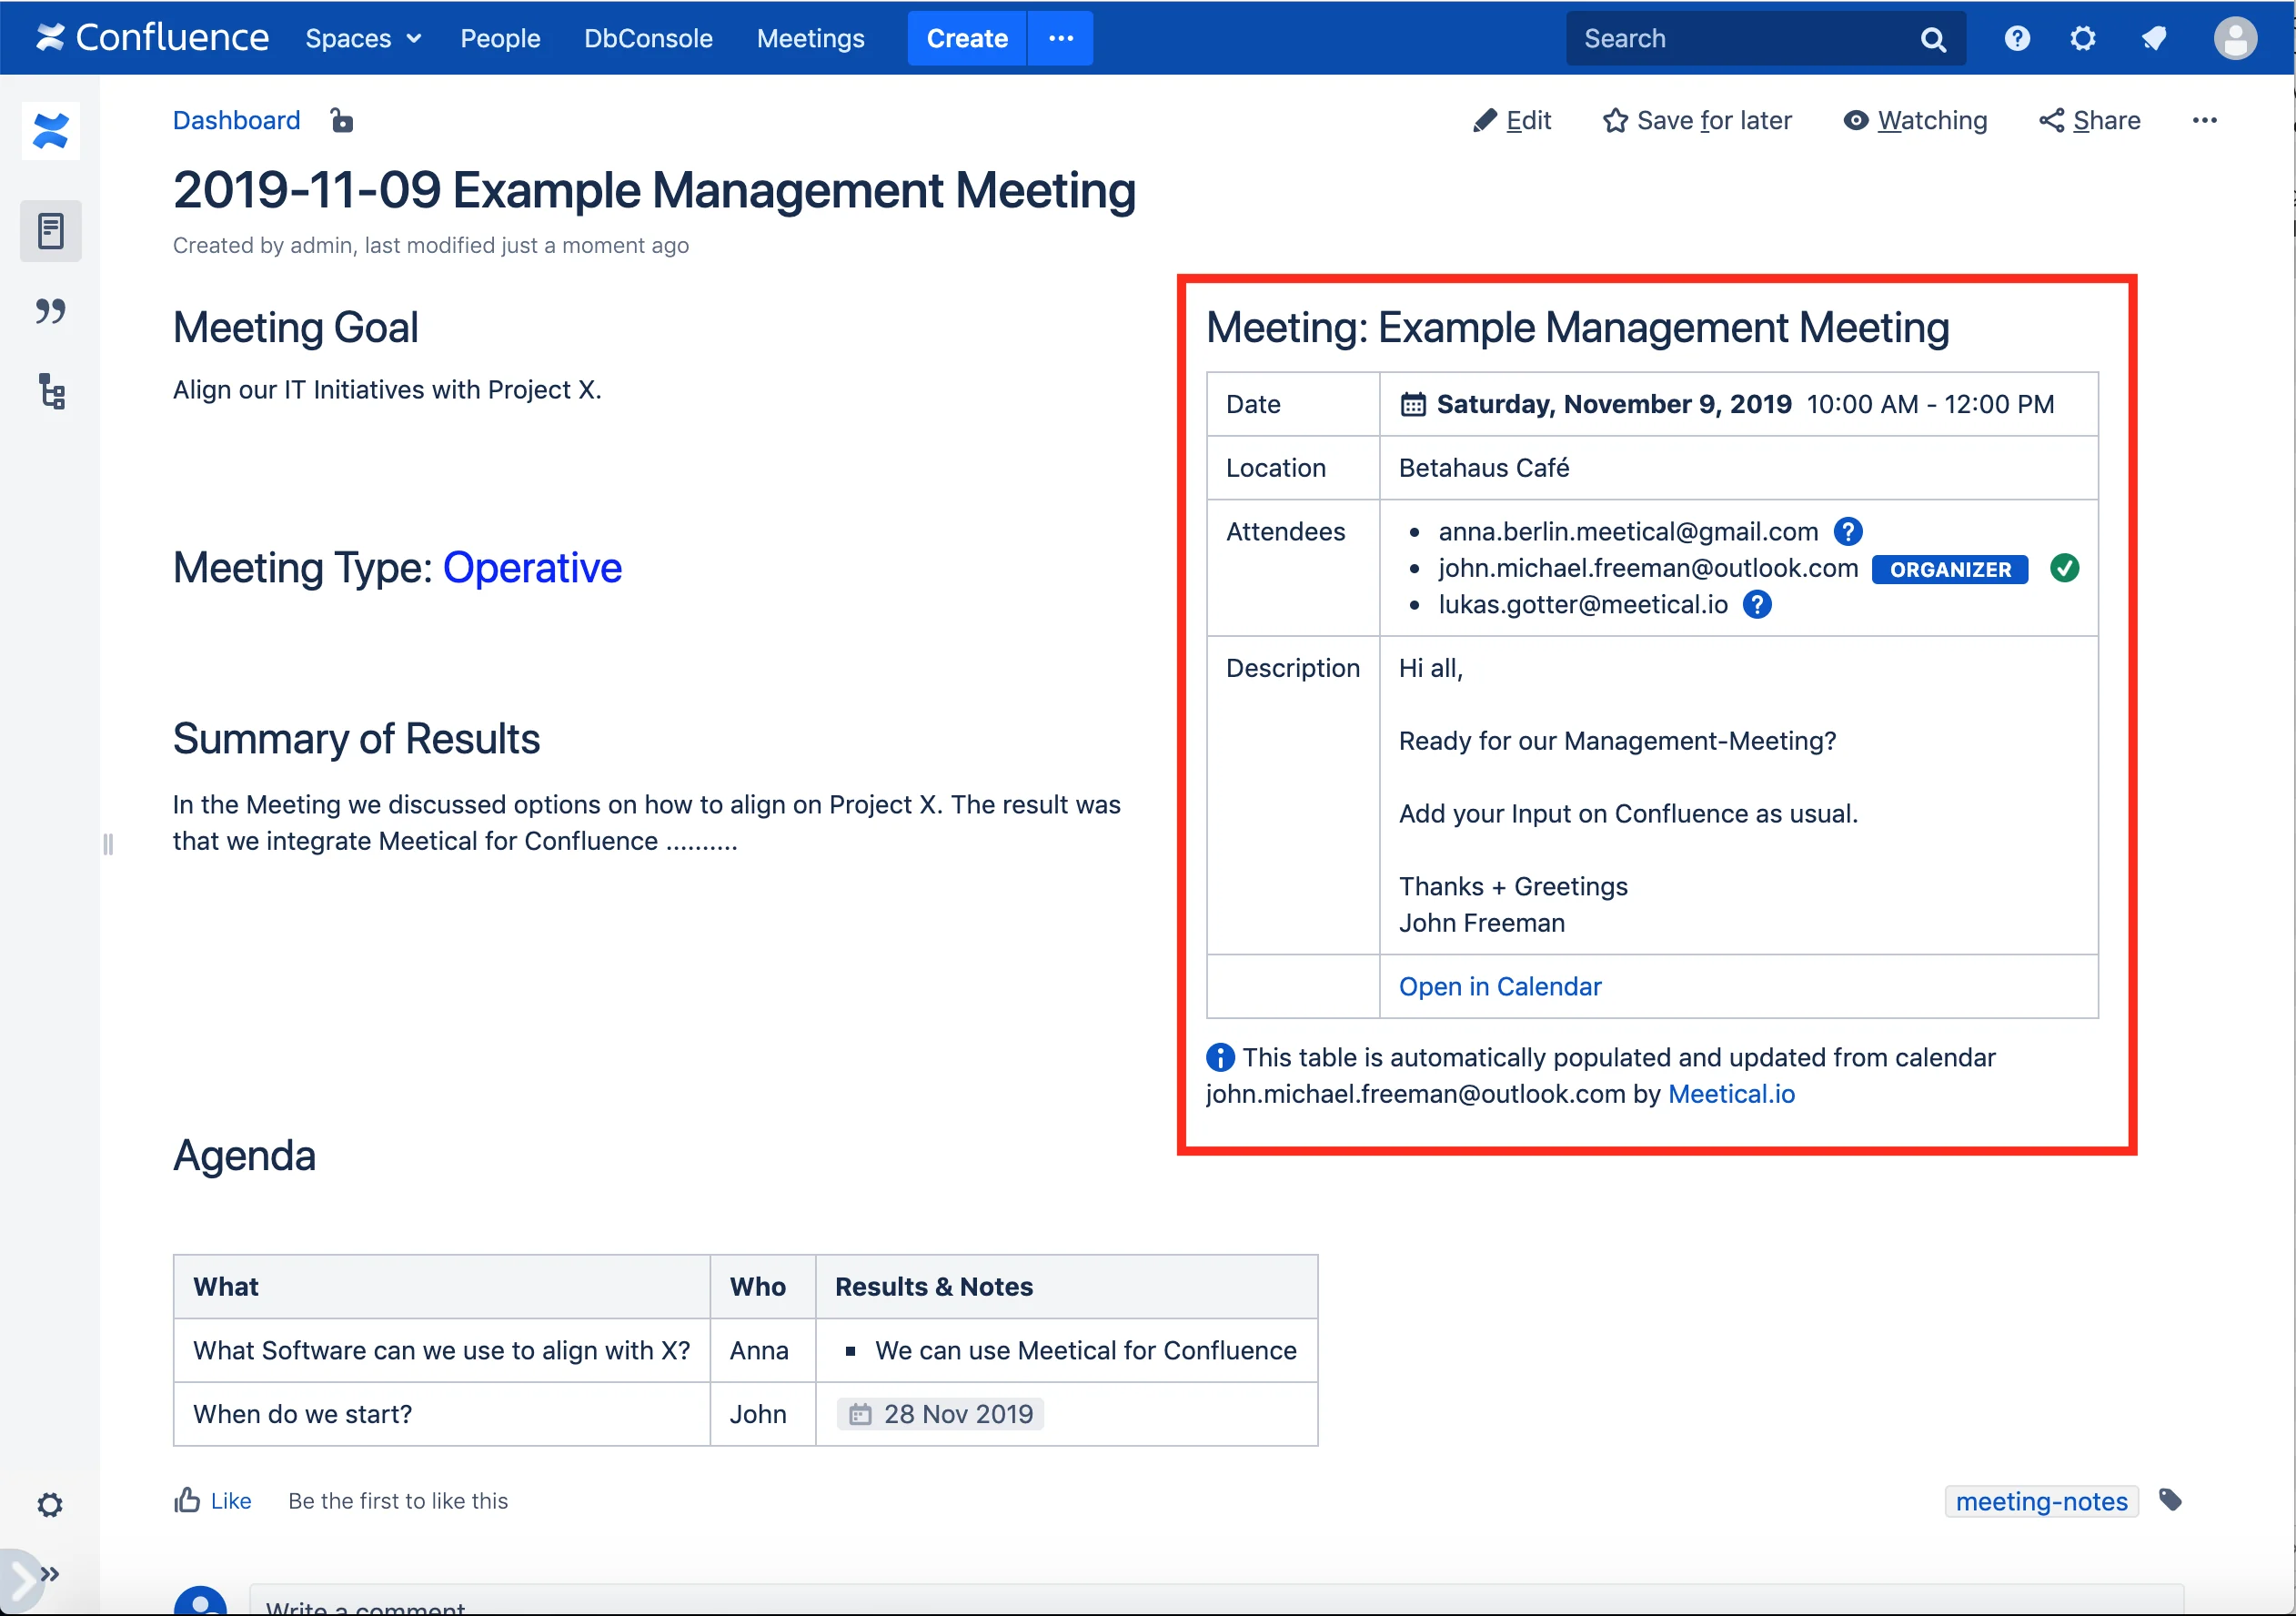Click the ORGANIZER badge

1949,569
